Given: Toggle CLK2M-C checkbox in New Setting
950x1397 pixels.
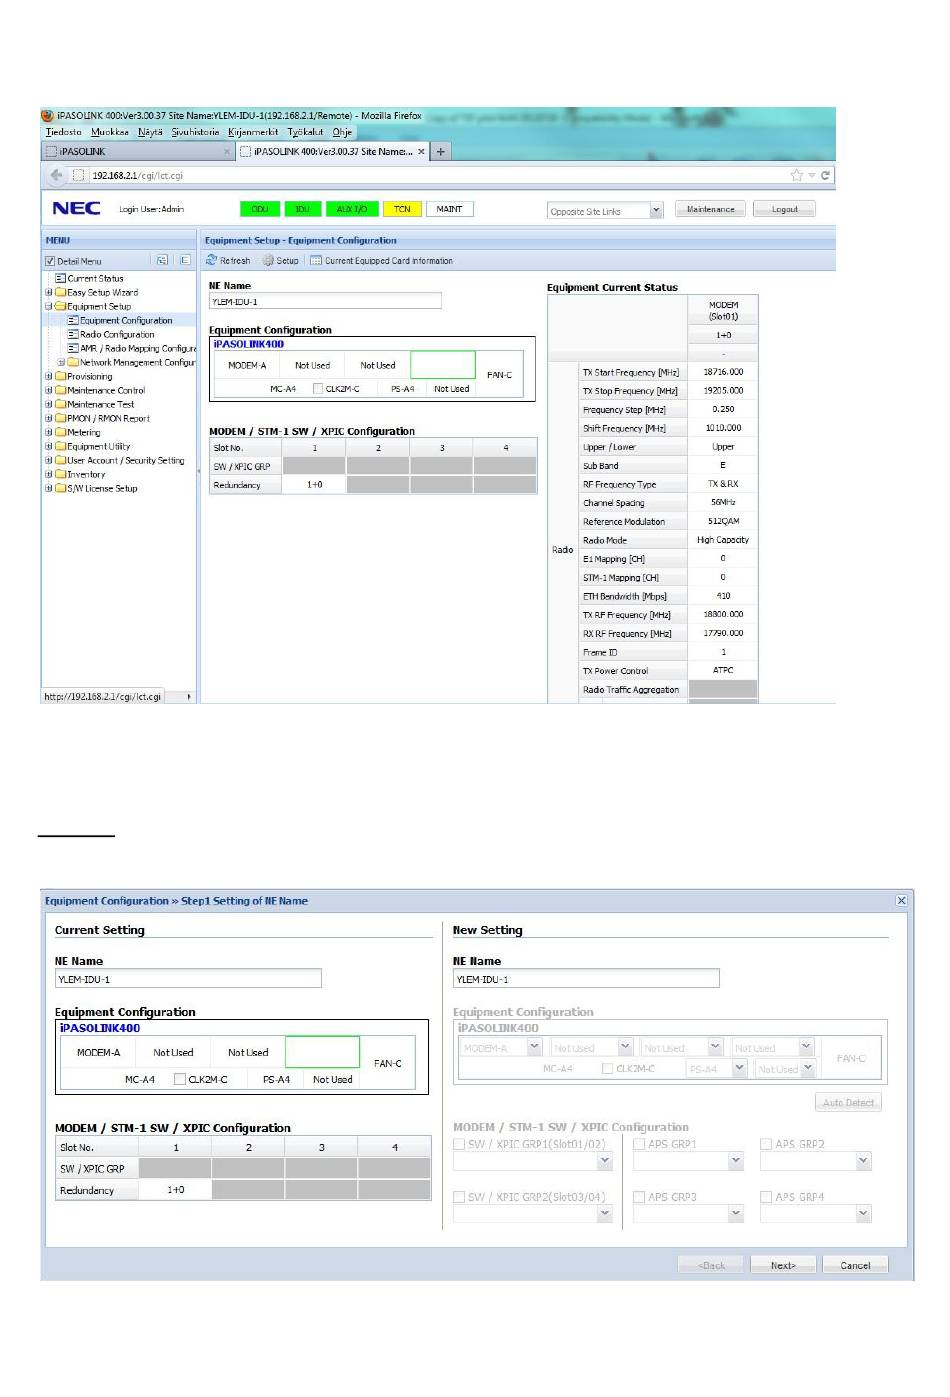Looking at the screenshot, I should coord(607,1068).
